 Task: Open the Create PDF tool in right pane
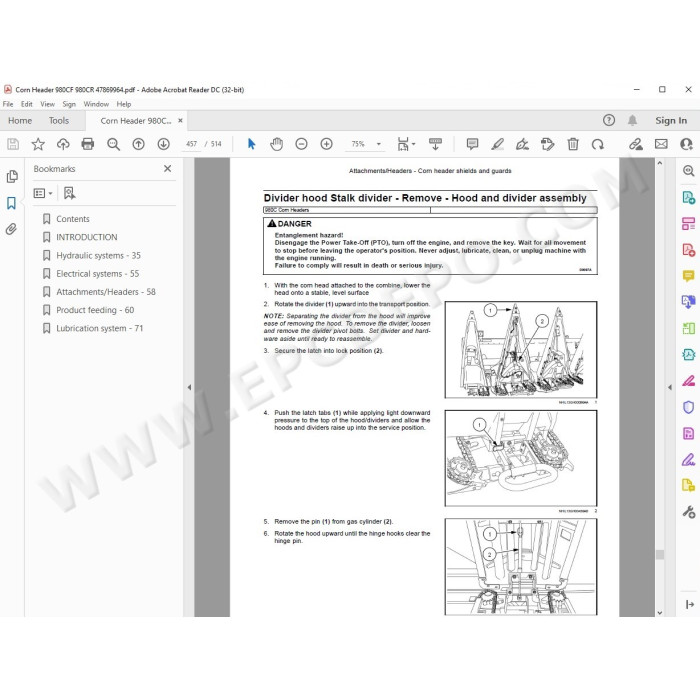click(688, 250)
